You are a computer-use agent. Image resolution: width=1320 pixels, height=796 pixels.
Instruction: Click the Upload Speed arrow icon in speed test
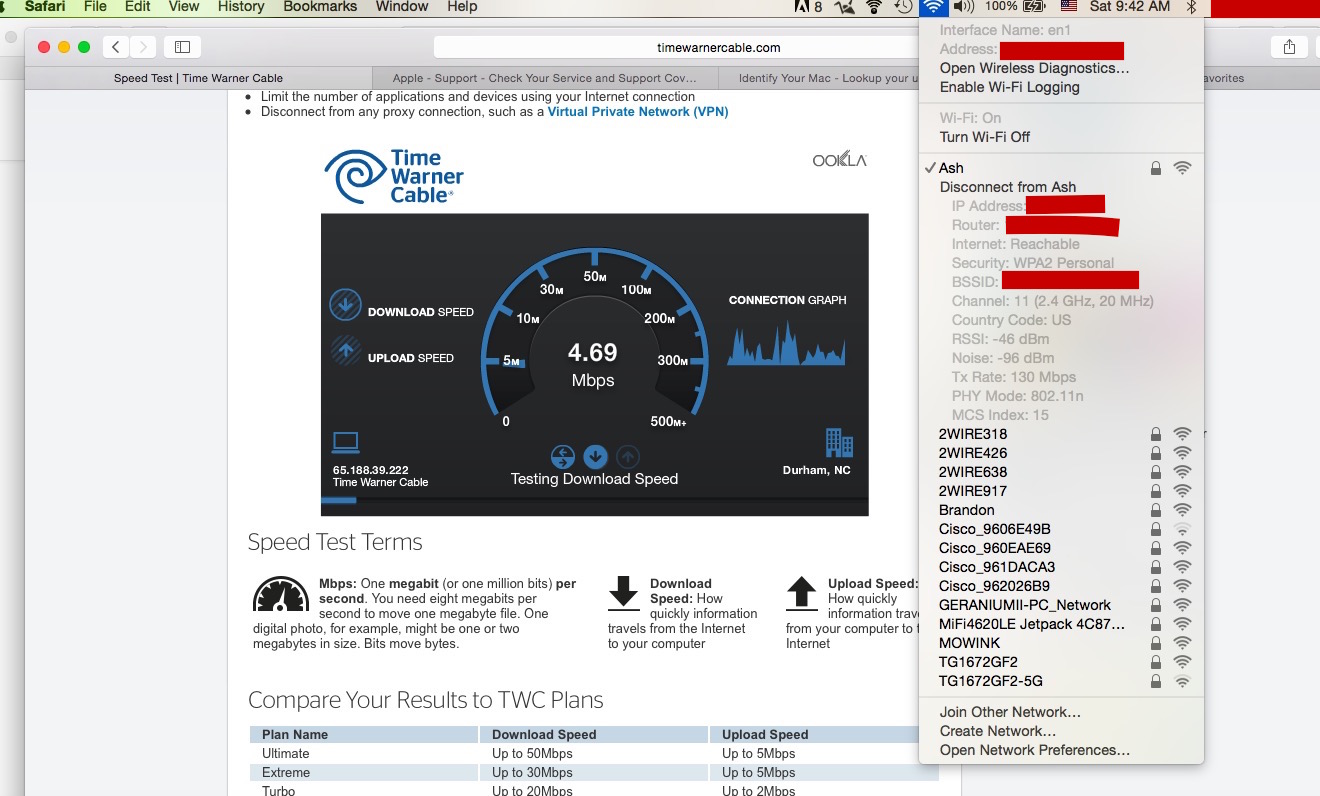tap(345, 350)
